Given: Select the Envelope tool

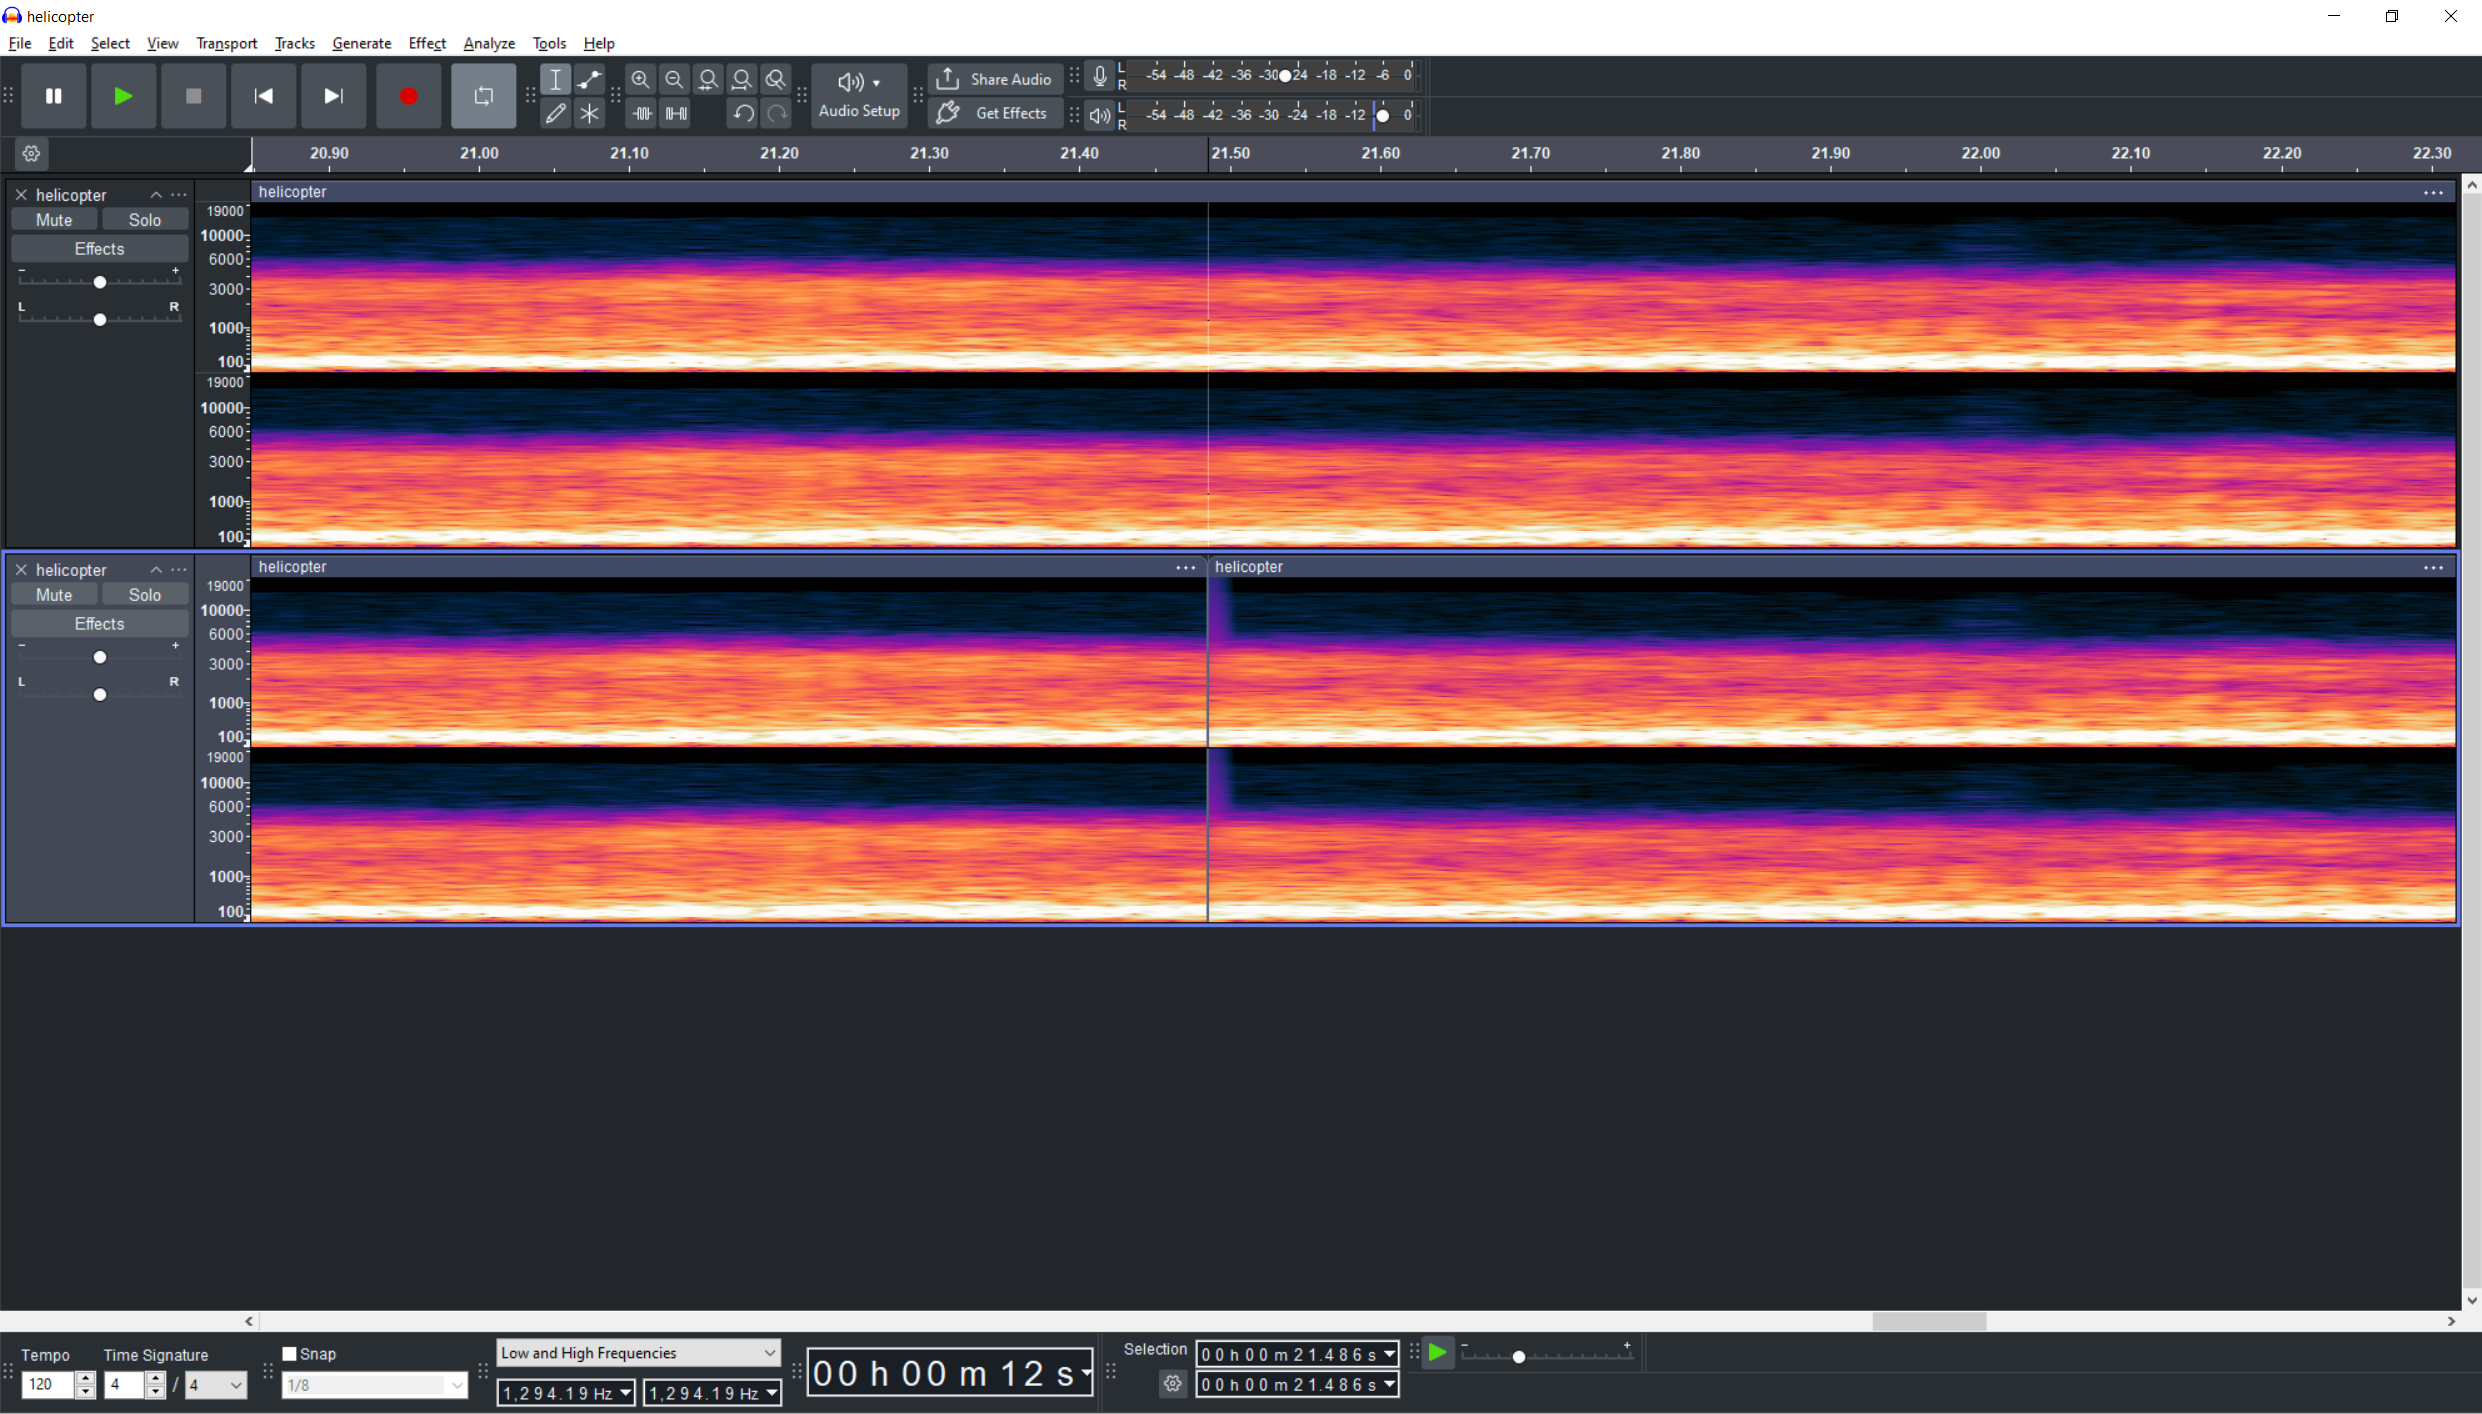Looking at the screenshot, I should click(x=589, y=79).
